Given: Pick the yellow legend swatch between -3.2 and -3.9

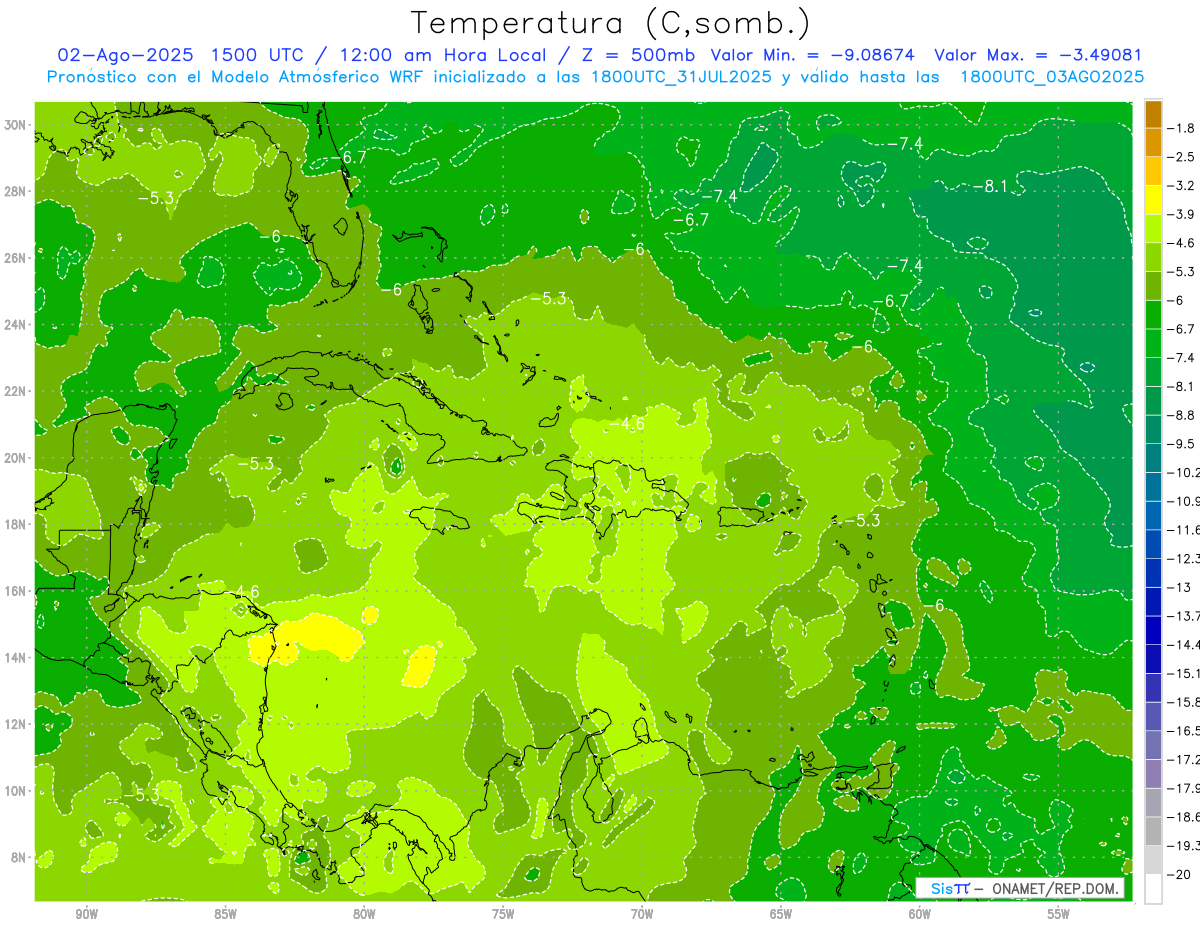Looking at the screenshot, I should click(1153, 200).
